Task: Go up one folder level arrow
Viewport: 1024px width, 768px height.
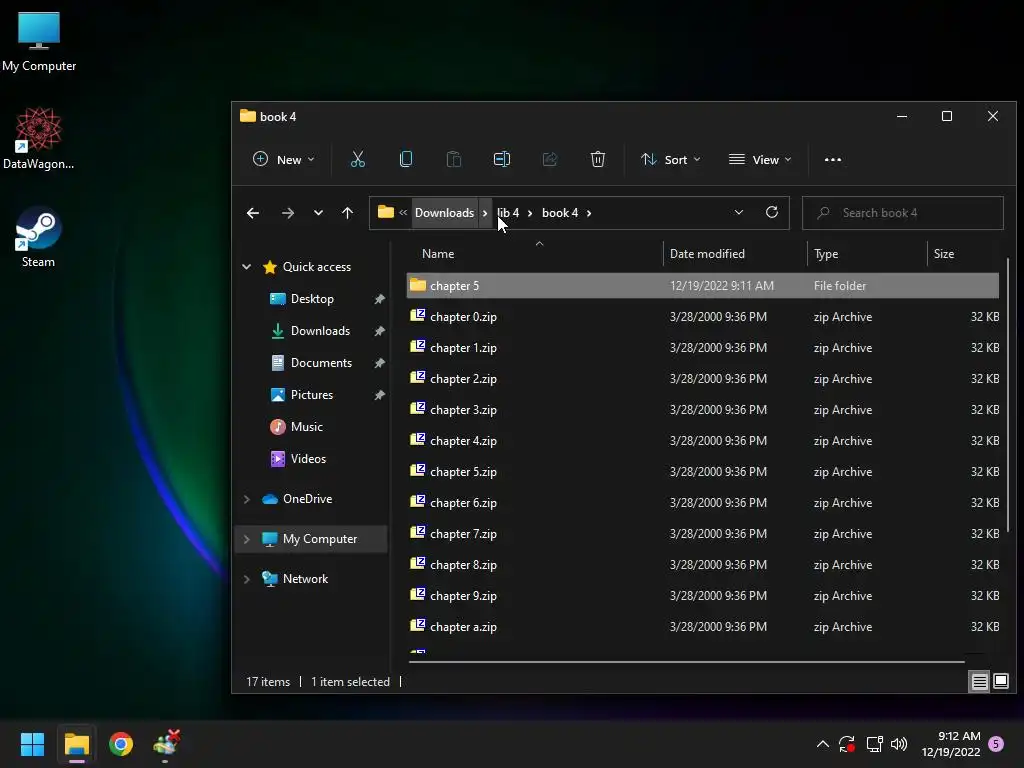Action: pyautogui.click(x=347, y=213)
